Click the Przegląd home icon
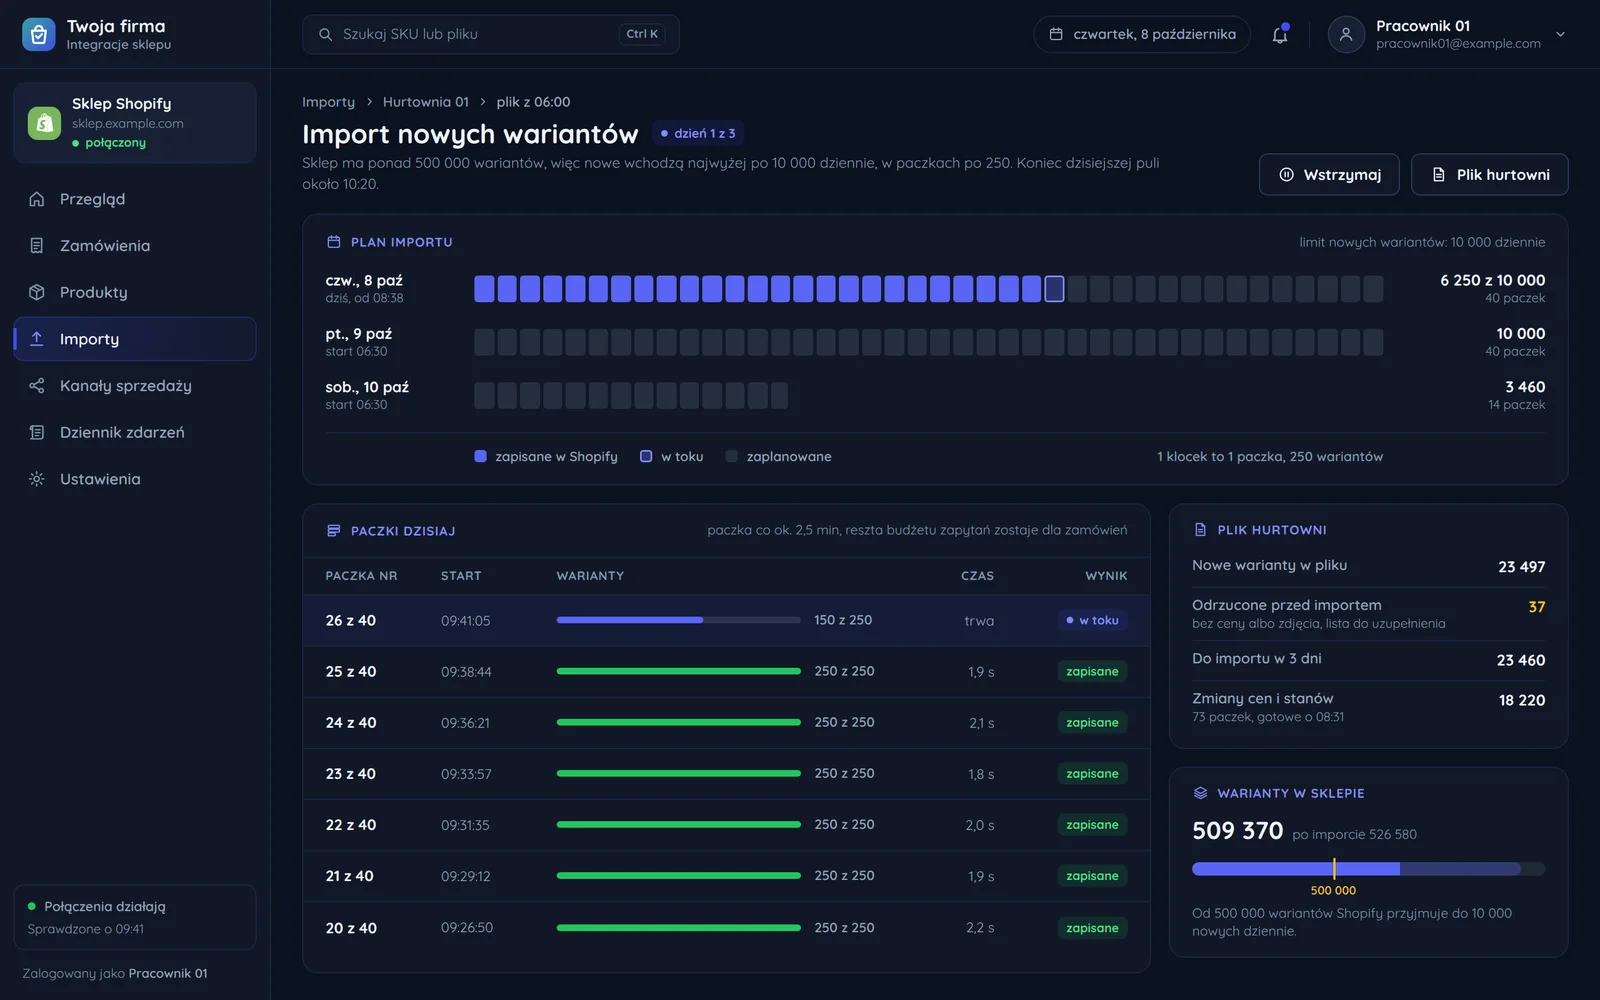1600x1000 pixels. 37,199
